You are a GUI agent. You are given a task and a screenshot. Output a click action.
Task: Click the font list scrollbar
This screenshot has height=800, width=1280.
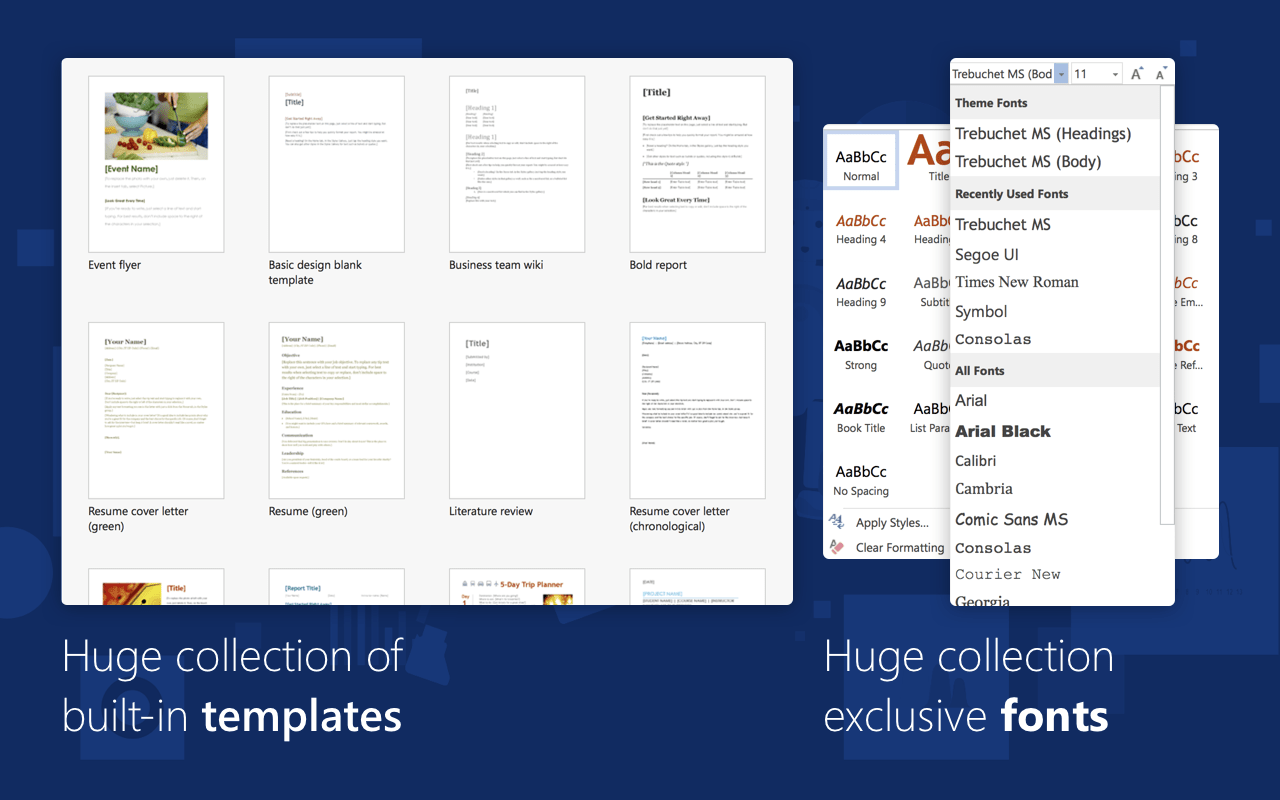coord(1167,305)
